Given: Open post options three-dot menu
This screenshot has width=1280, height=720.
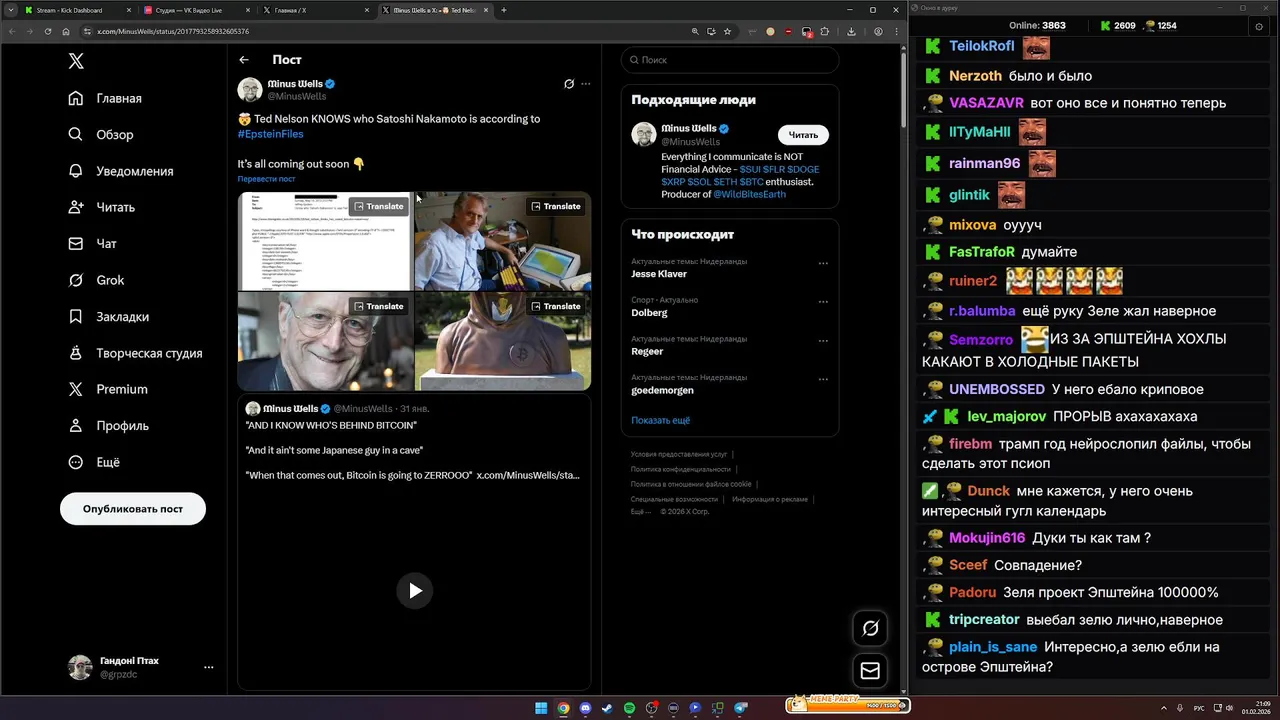Looking at the screenshot, I should [586, 84].
